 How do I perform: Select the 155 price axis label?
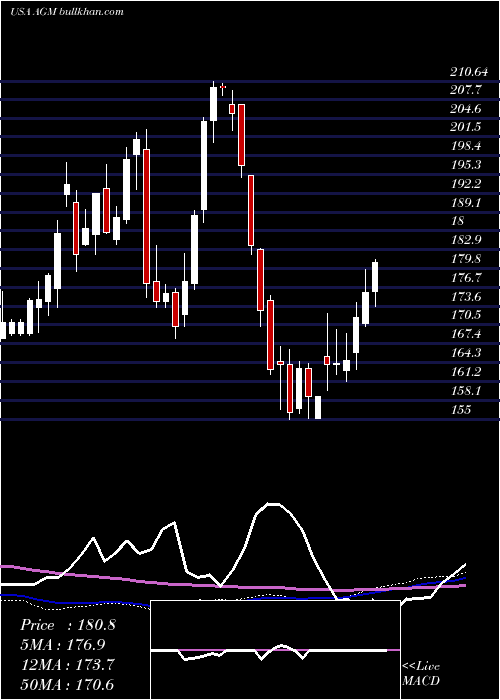[x=461, y=409]
